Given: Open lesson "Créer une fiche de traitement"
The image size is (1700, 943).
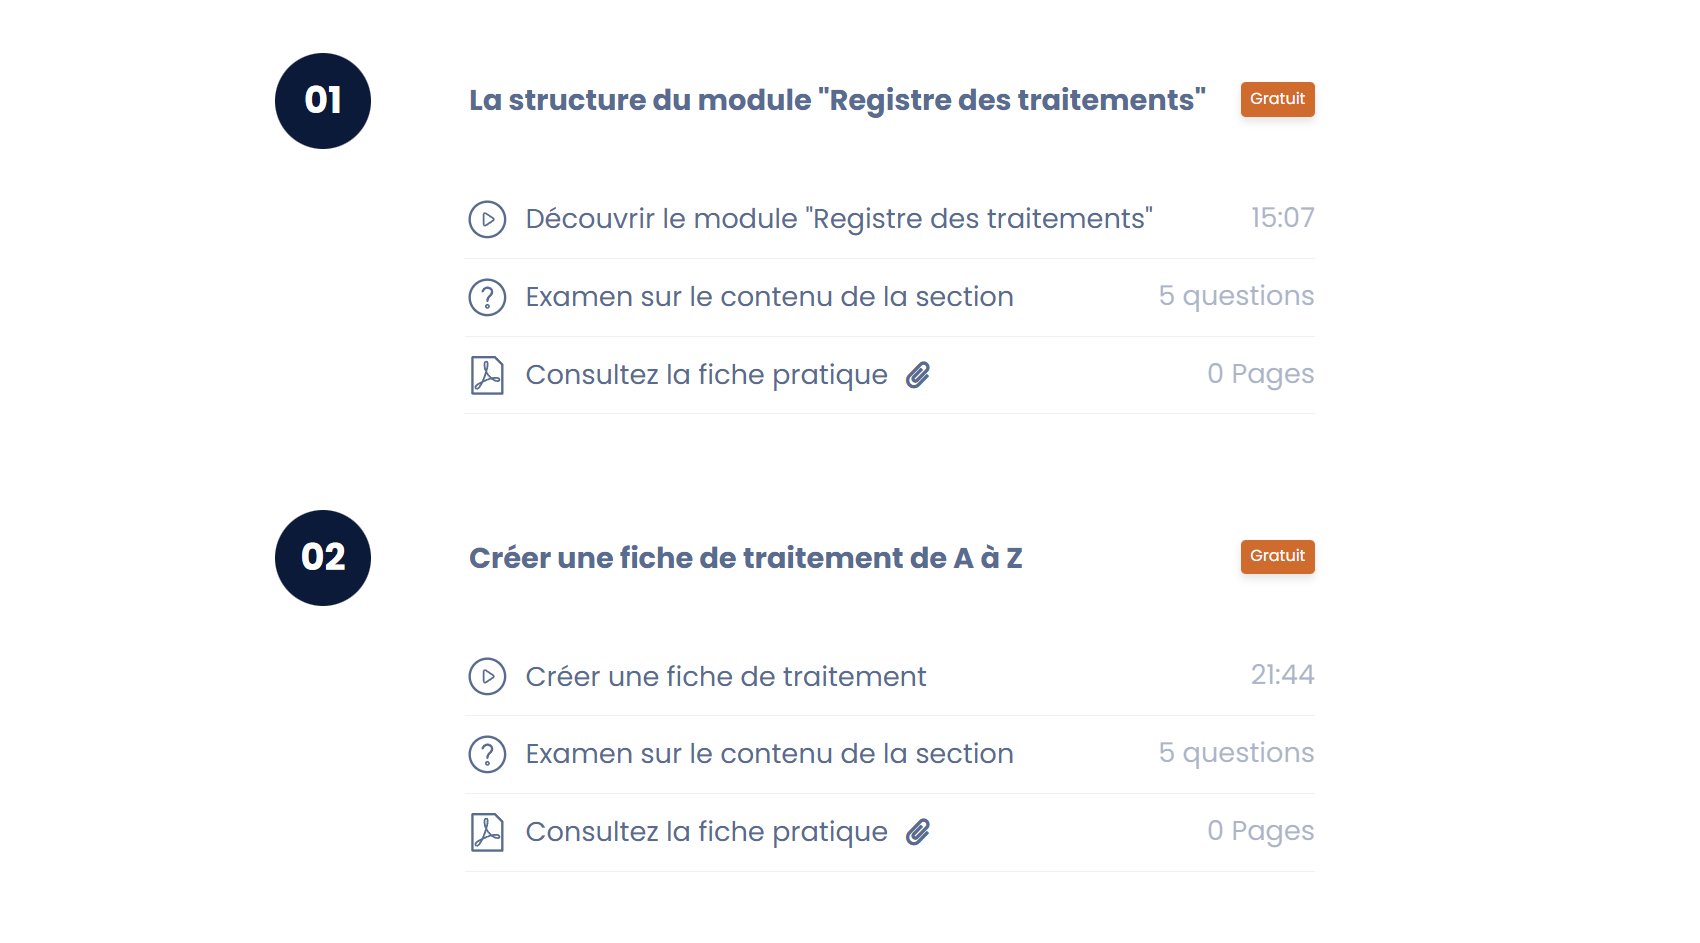Looking at the screenshot, I should pyautogui.click(x=725, y=677).
